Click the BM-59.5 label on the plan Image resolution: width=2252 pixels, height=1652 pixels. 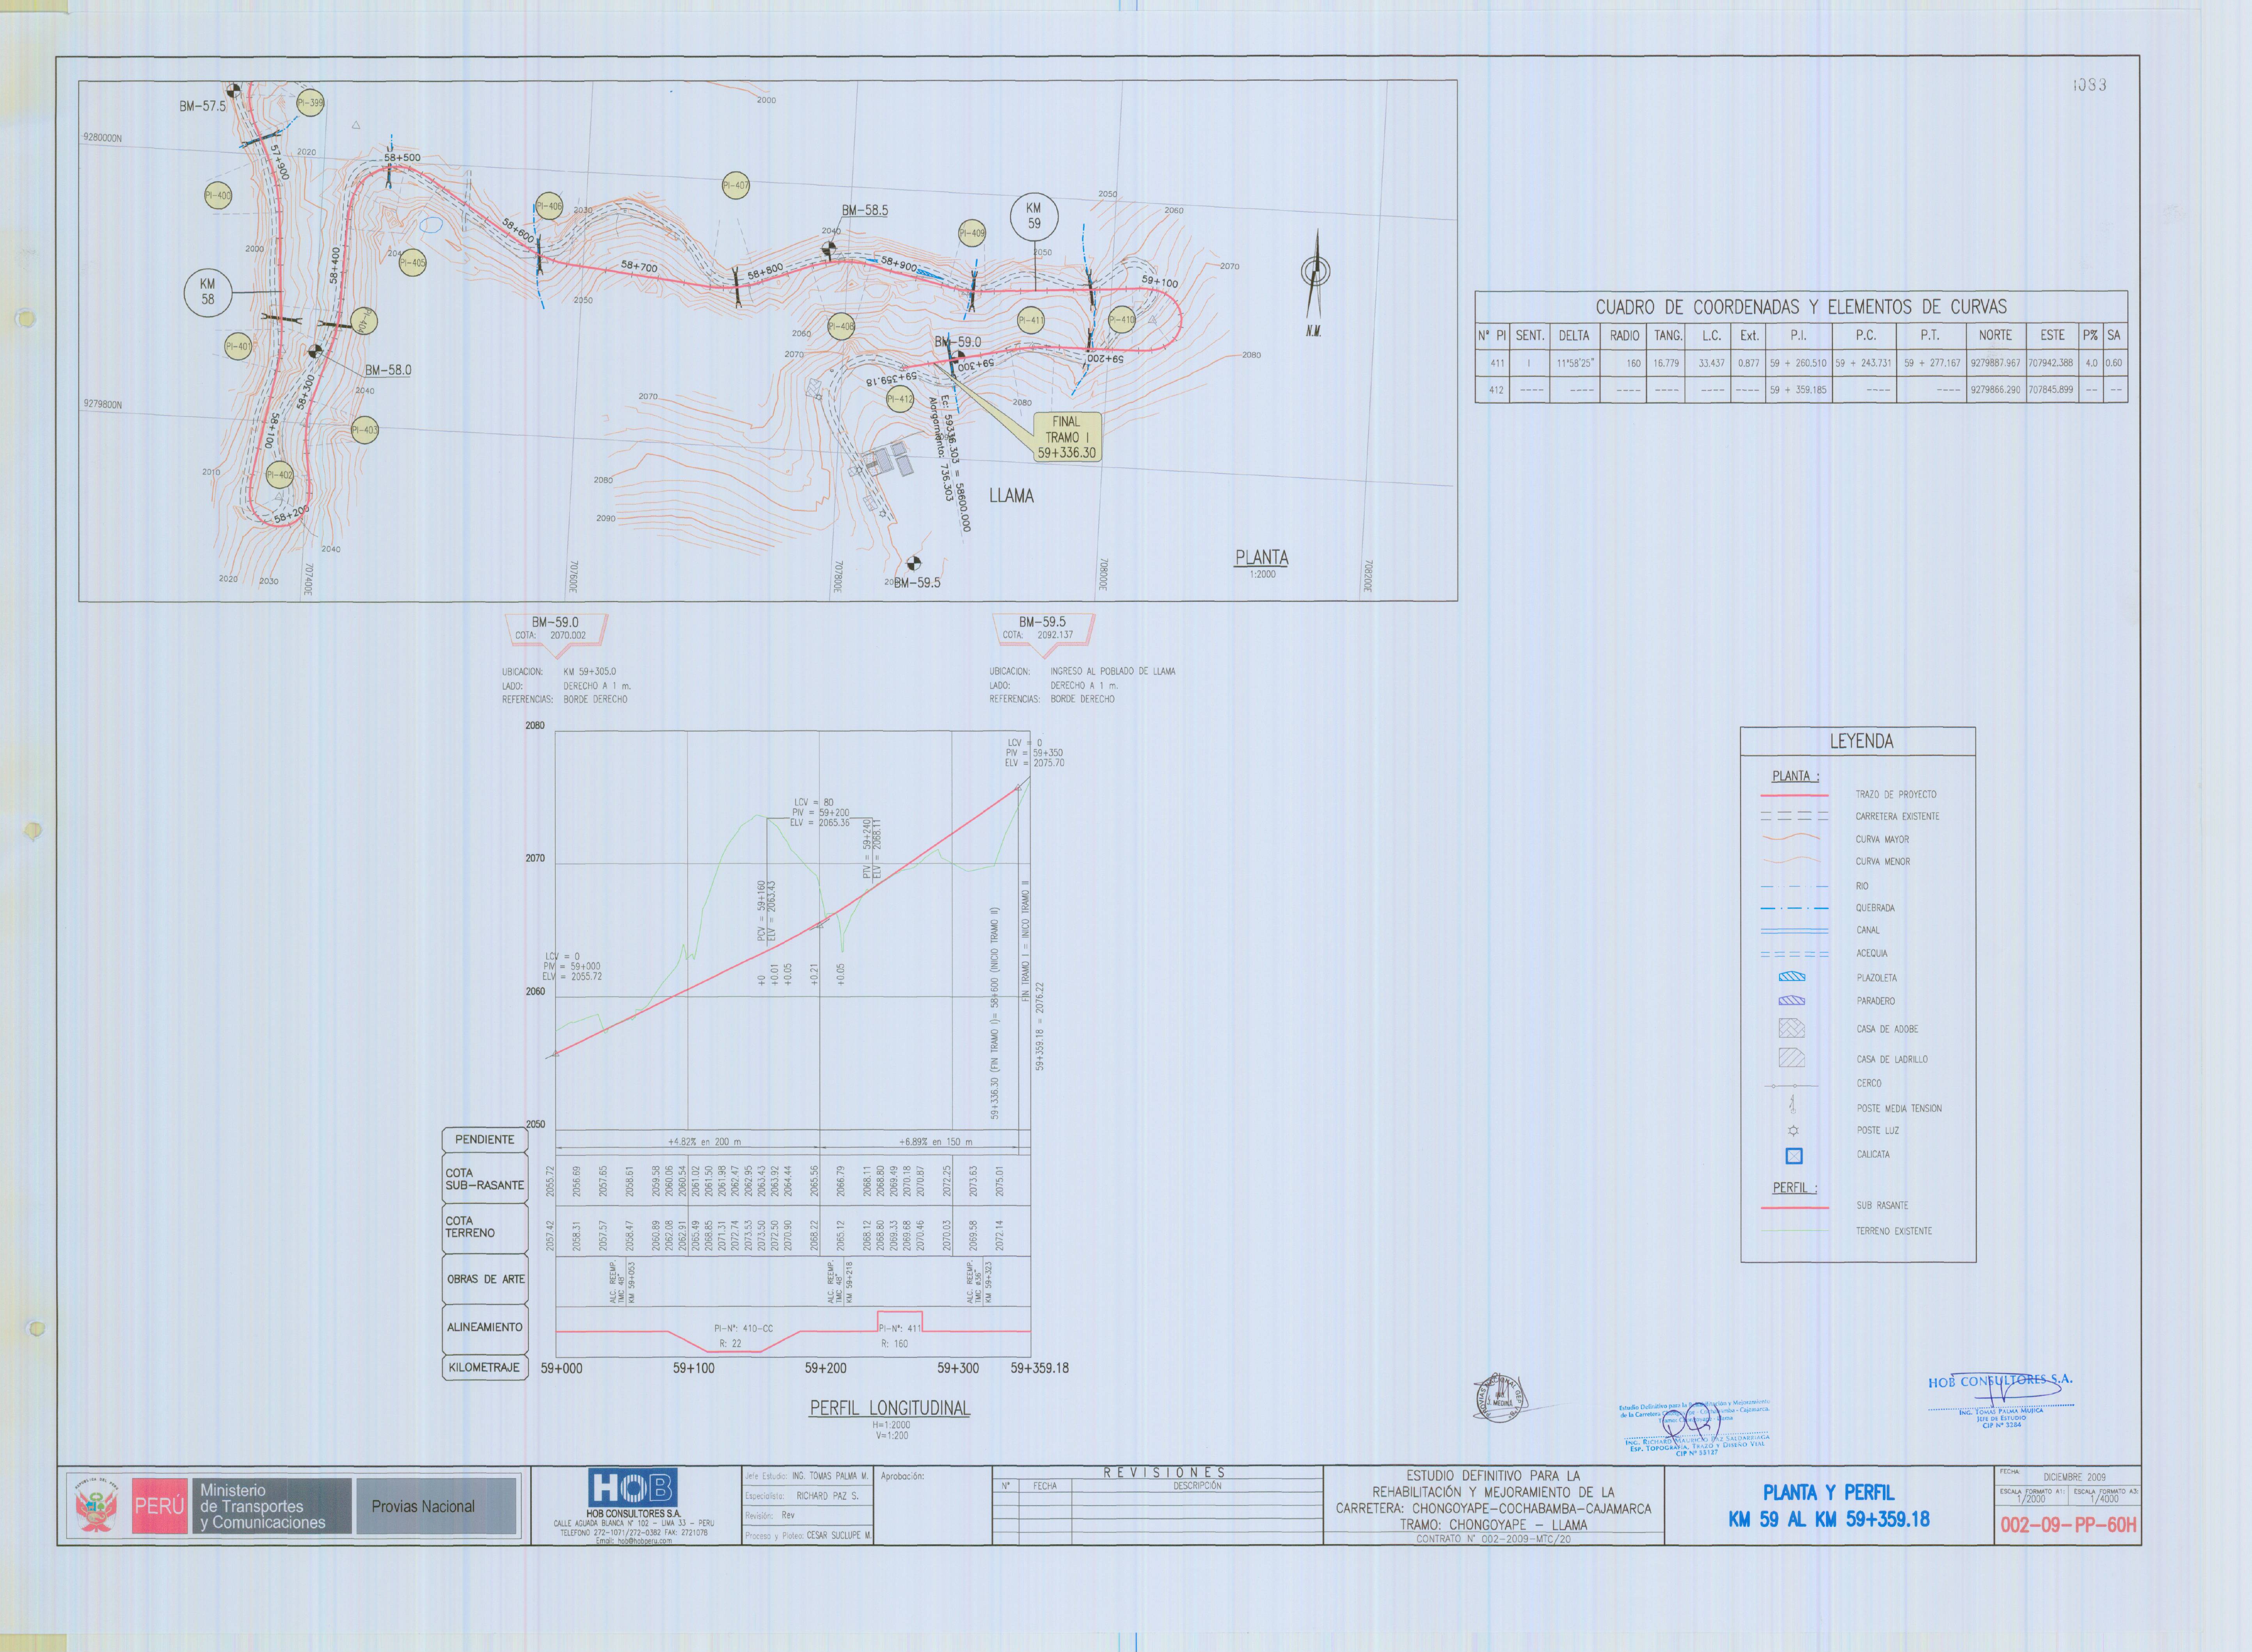[x=917, y=583]
